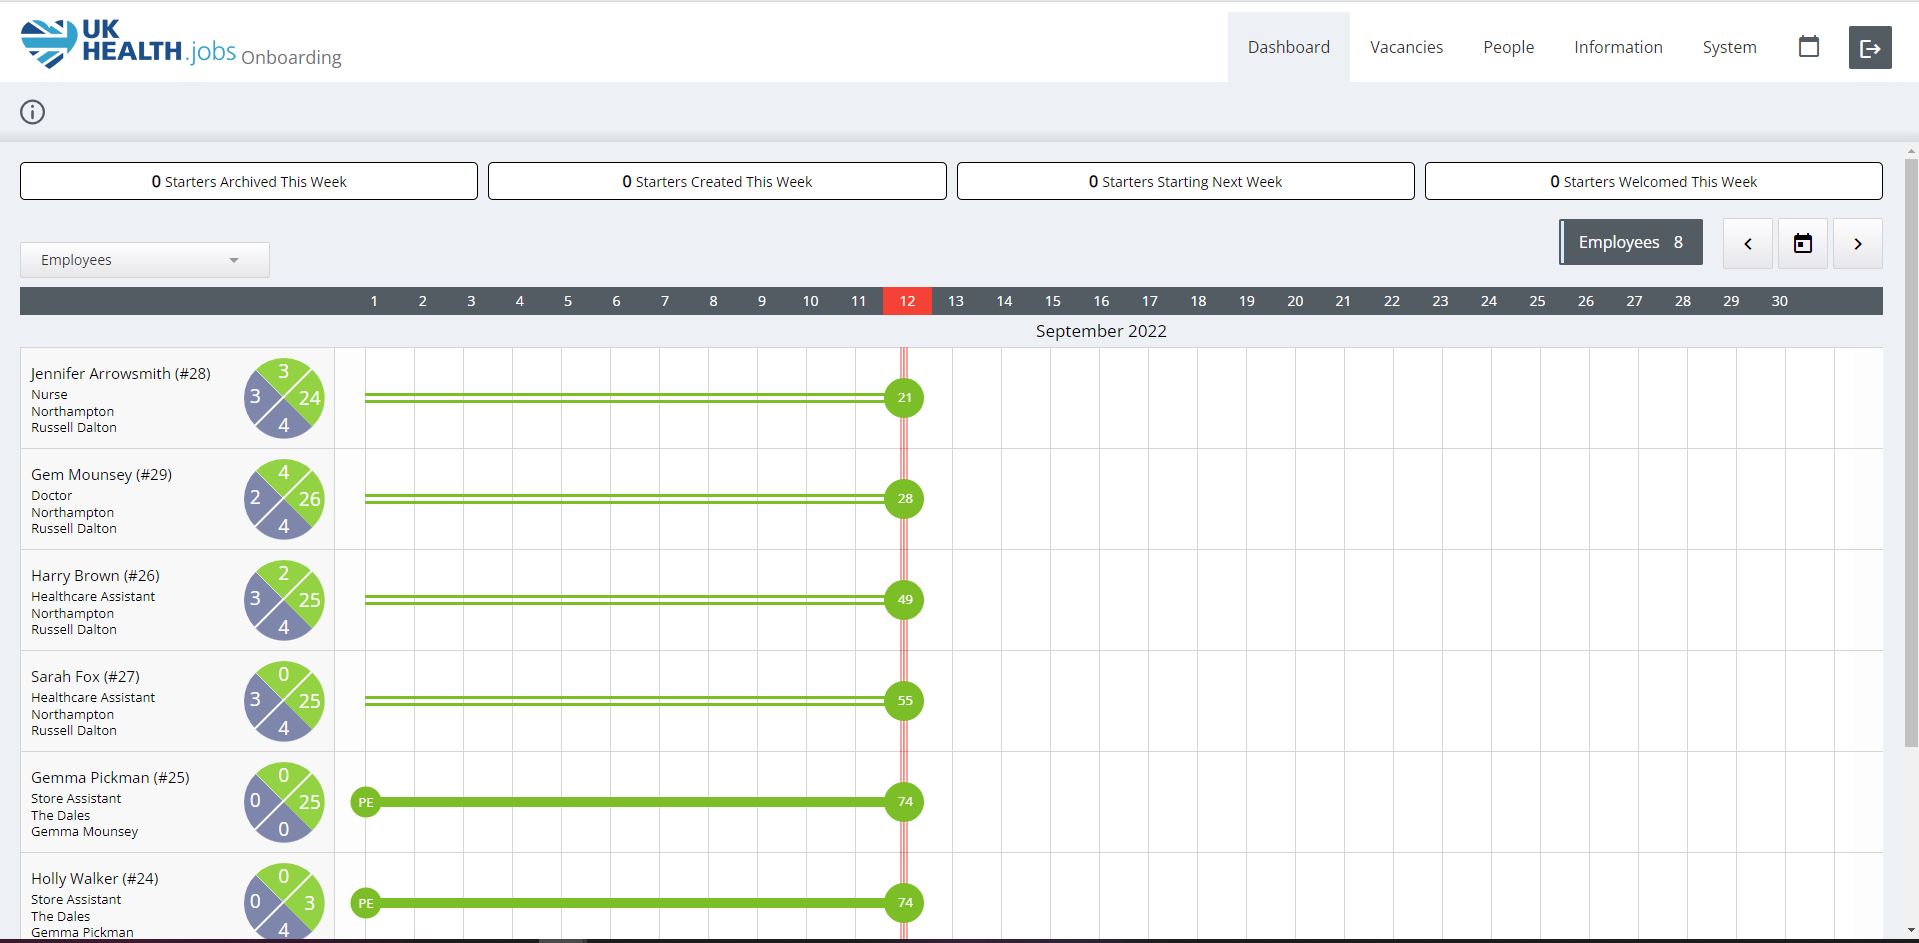This screenshot has height=943, width=1919.
Task: Open the Vacancies menu
Action: tap(1406, 47)
